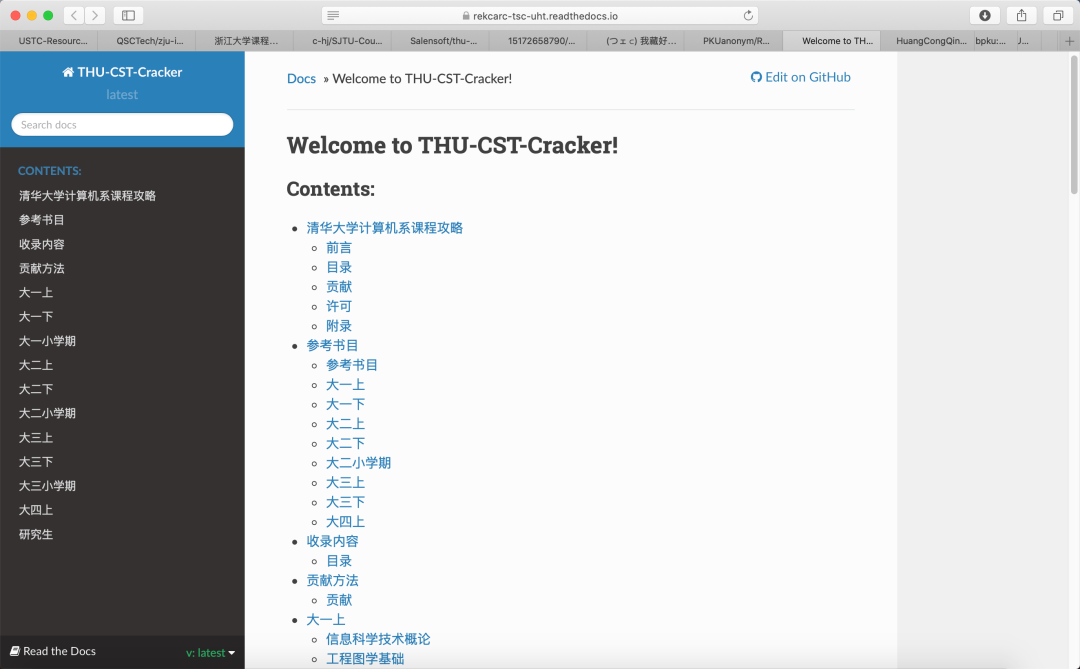This screenshot has height=669, width=1080.
Task: Go forward with Safari forward arrow
Action: click(96, 15)
